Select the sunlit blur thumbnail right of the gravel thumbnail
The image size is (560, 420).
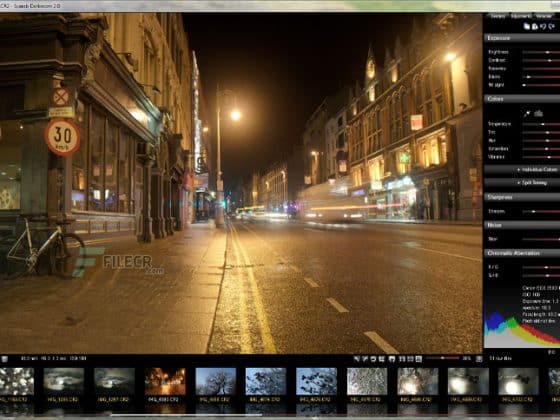tap(418, 381)
